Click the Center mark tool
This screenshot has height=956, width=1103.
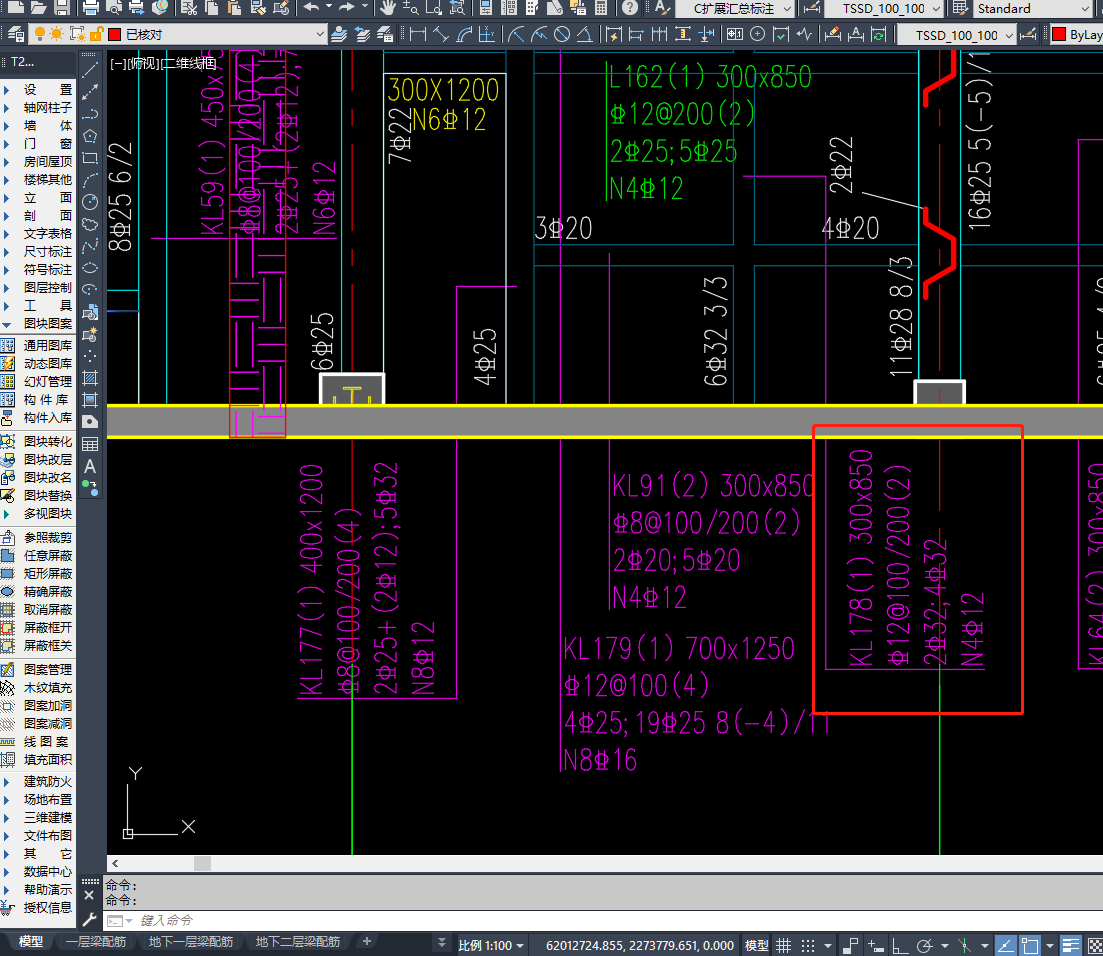pyautogui.click(x=758, y=34)
